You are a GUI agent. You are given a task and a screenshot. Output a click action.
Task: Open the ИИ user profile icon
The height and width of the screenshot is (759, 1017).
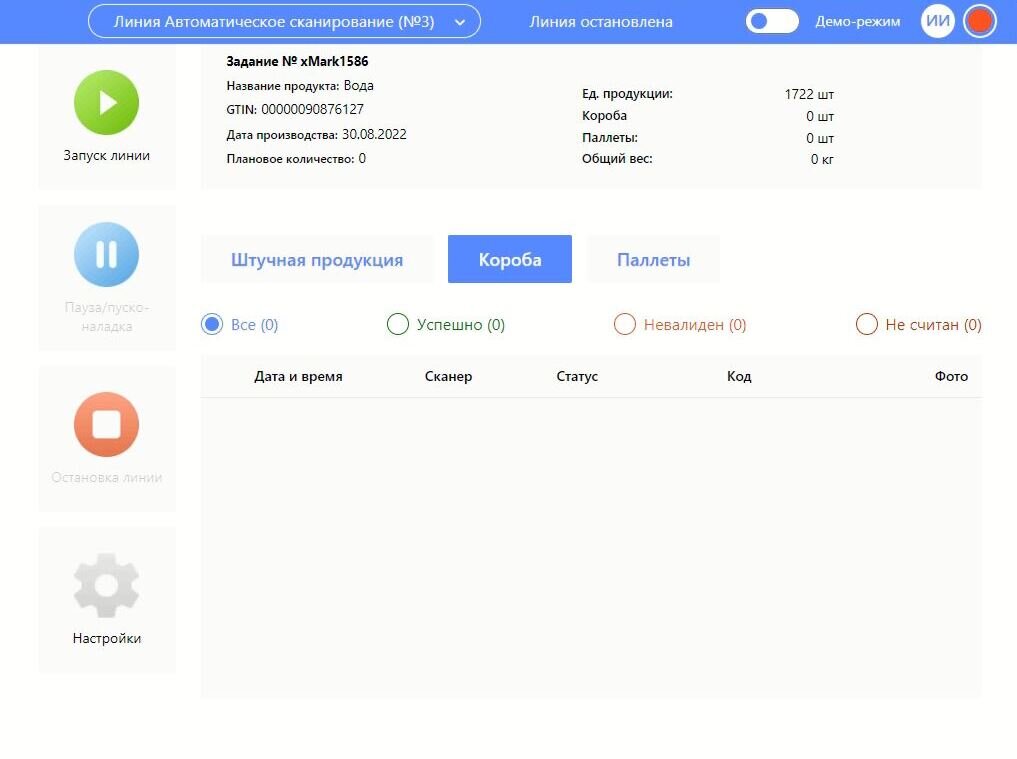pyautogui.click(x=937, y=20)
